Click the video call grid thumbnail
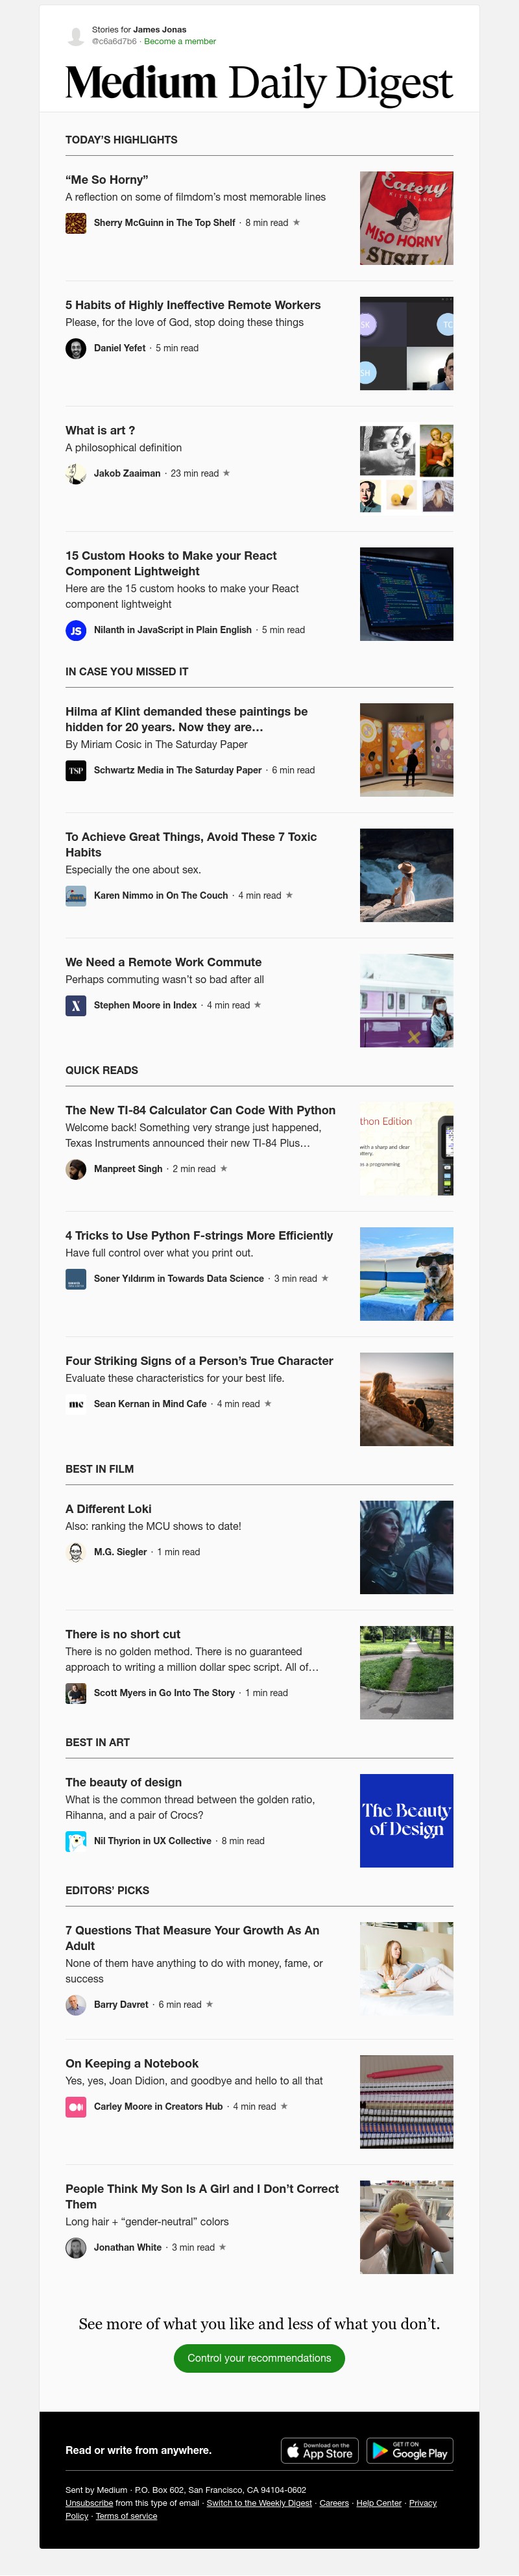519x2576 pixels. [x=406, y=343]
